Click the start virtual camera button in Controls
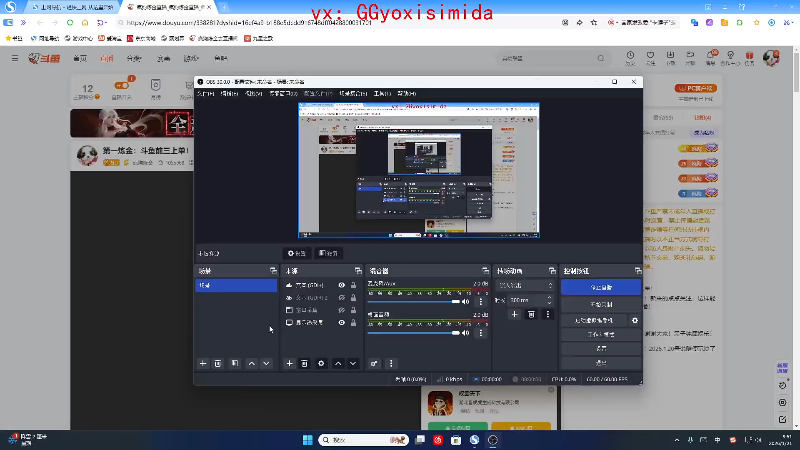Viewport: 800px width, 450px height. pos(594,320)
